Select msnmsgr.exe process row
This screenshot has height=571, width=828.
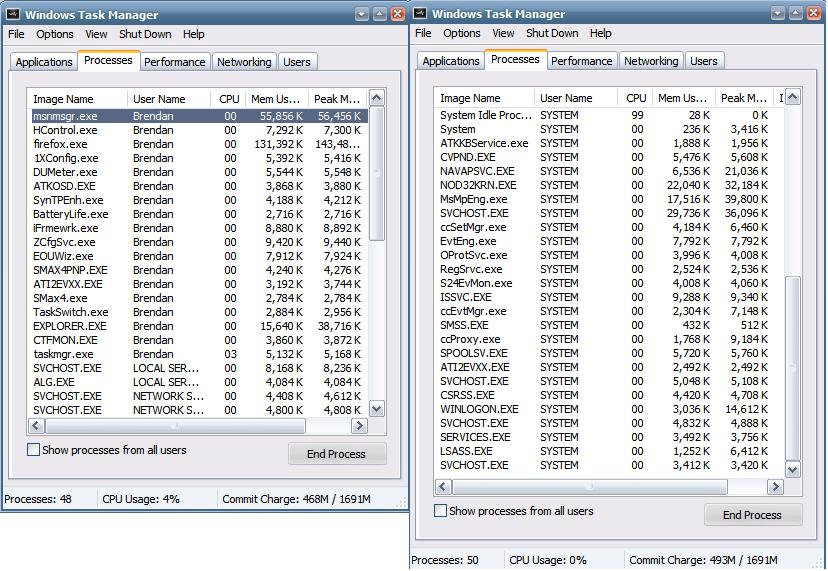pyautogui.click(x=199, y=116)
